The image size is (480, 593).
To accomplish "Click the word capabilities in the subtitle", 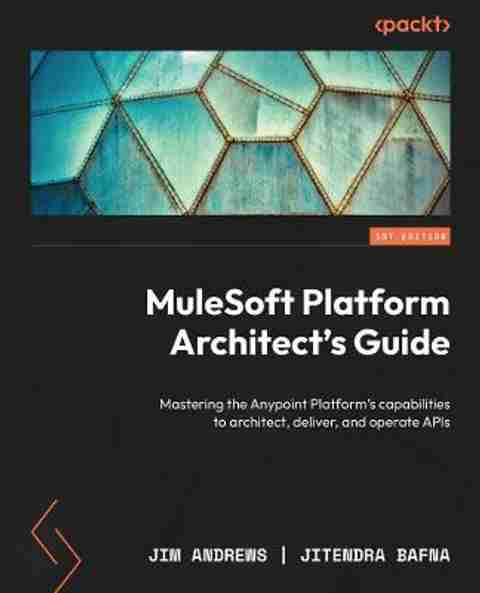I will 414,404.
